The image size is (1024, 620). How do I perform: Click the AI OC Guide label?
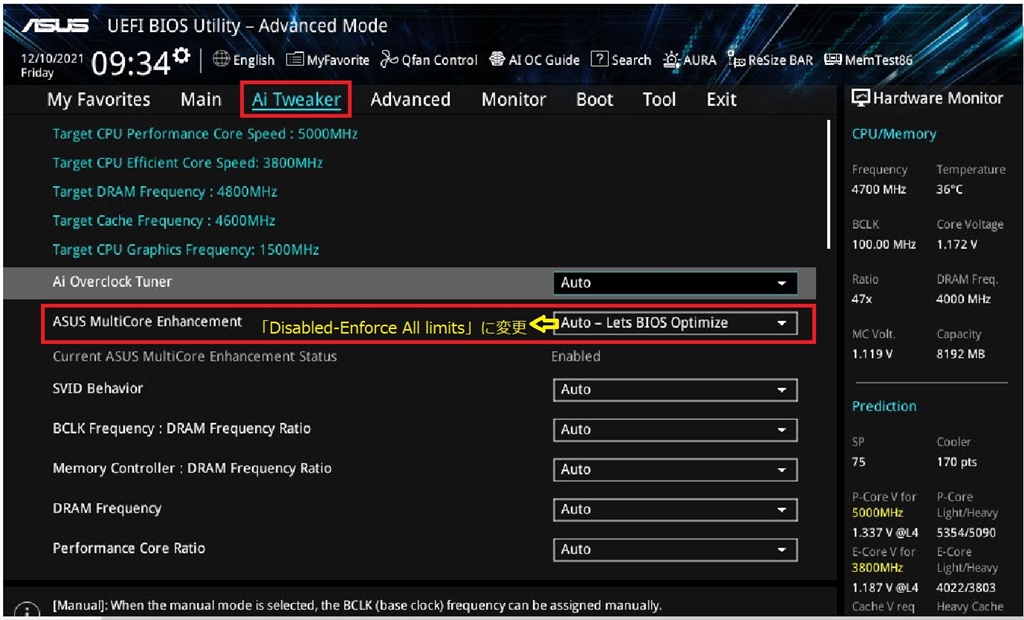click(544, 60)
